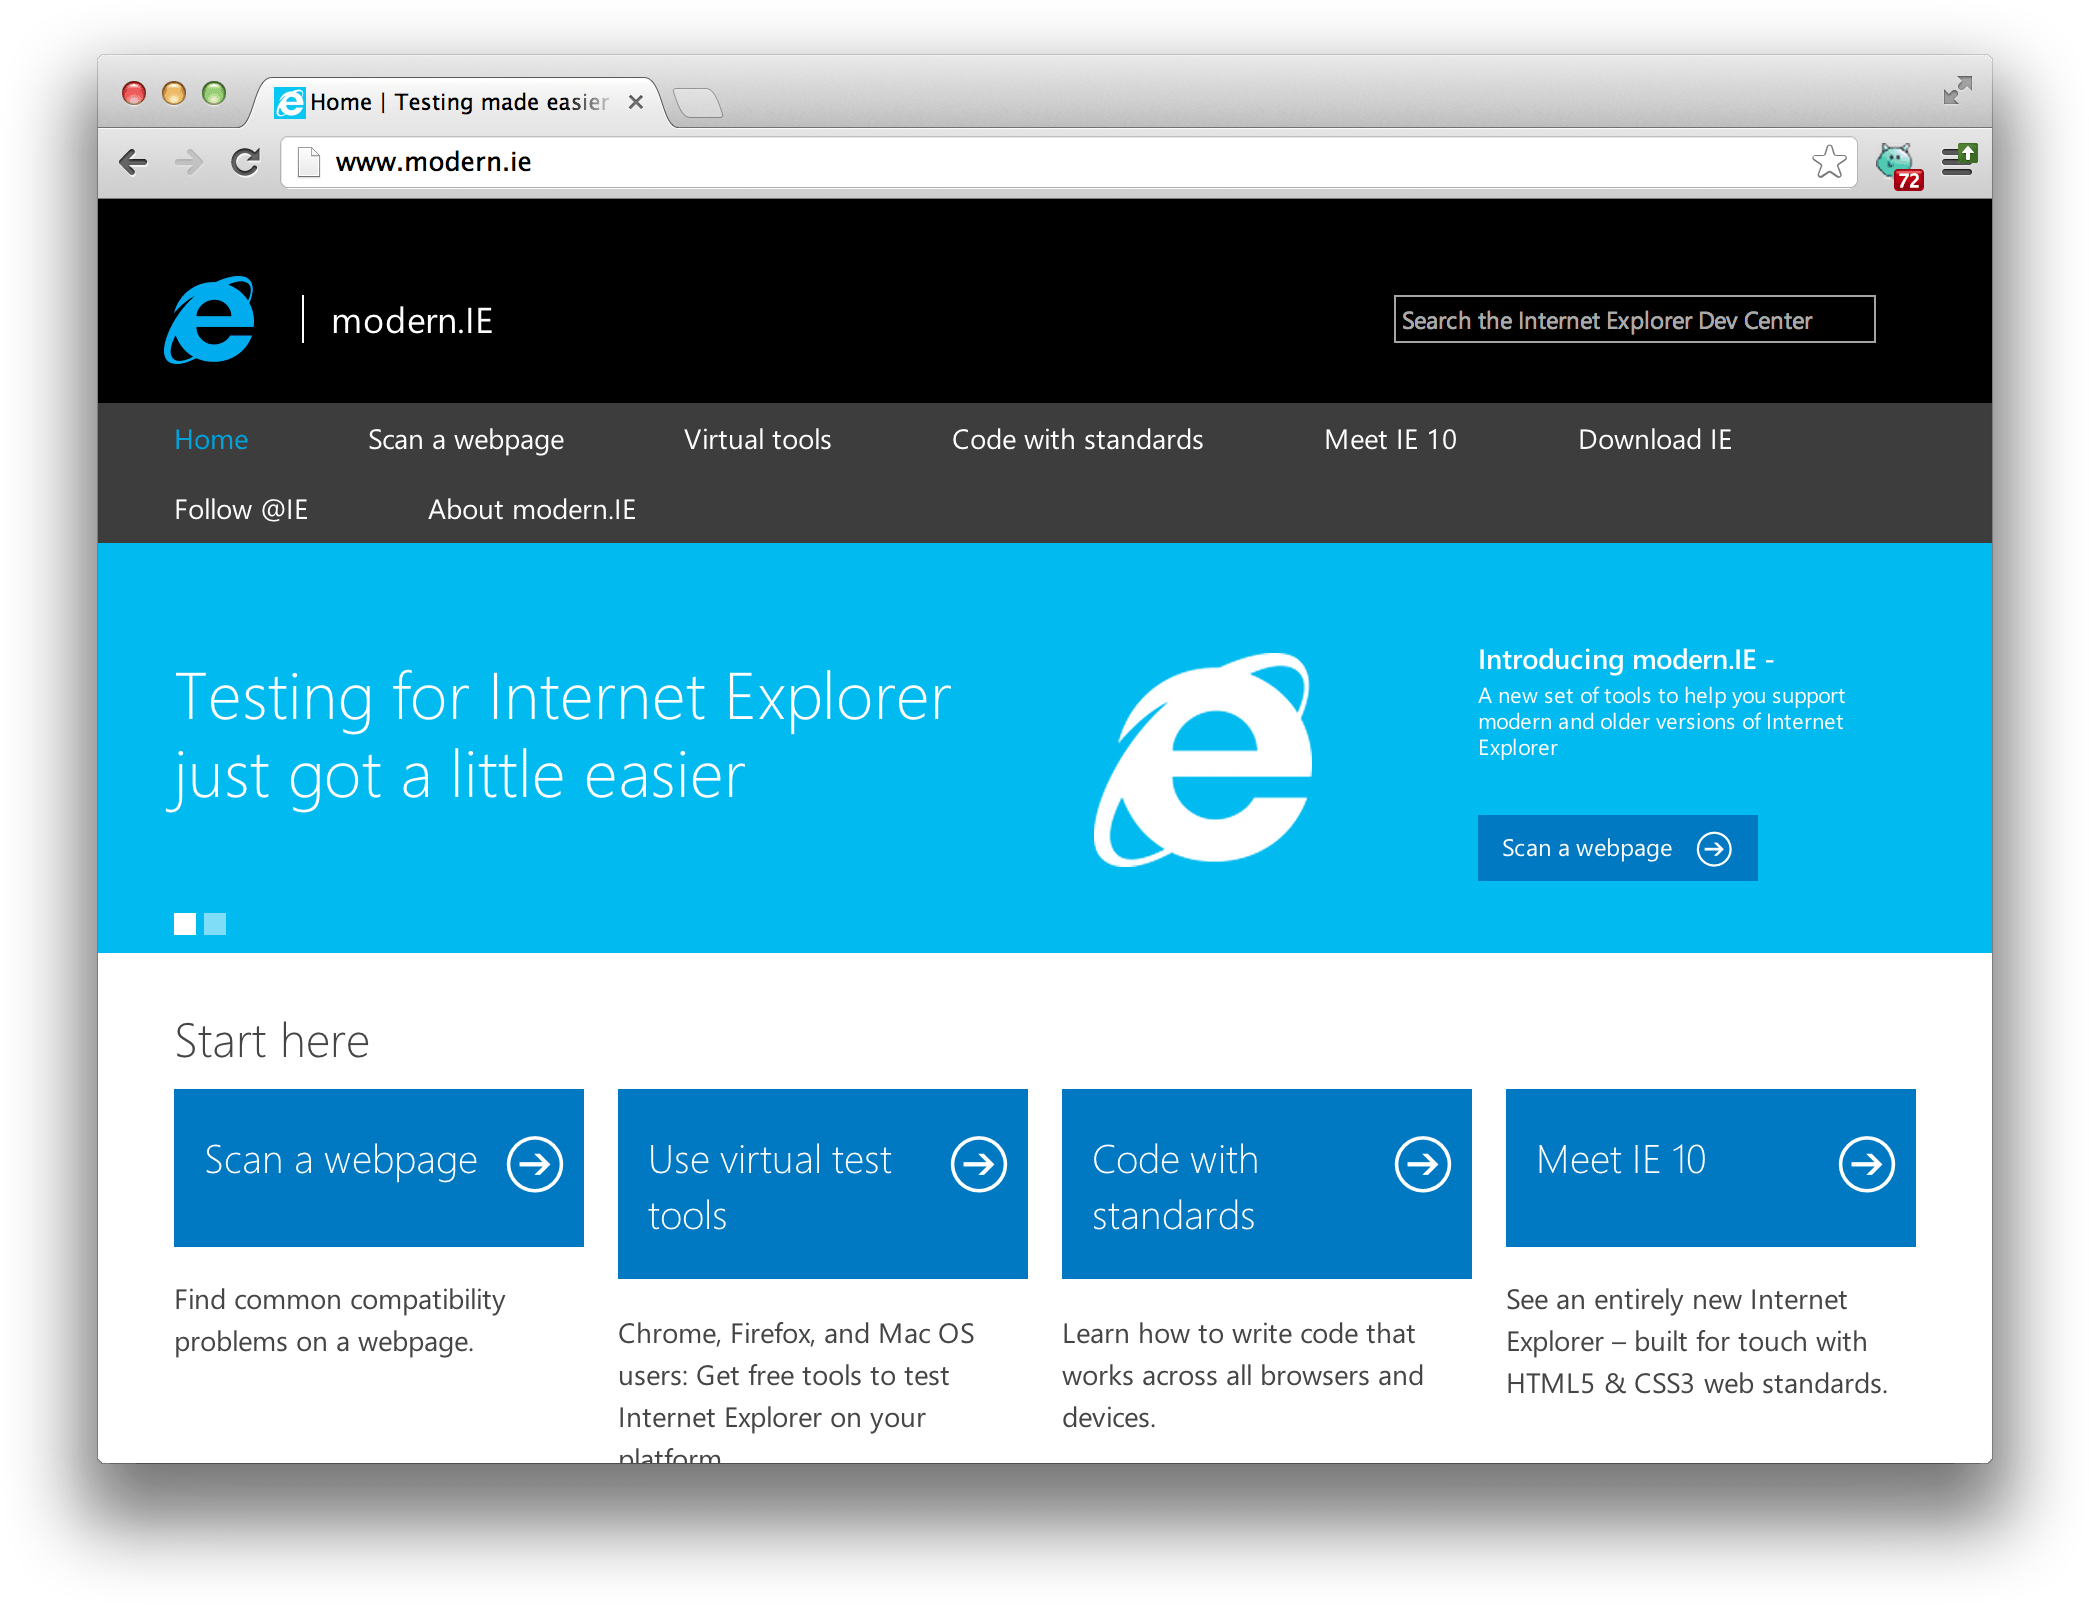Reload the current page
The width and height of the screenshot is (2089, 1605).
[245, 162]
